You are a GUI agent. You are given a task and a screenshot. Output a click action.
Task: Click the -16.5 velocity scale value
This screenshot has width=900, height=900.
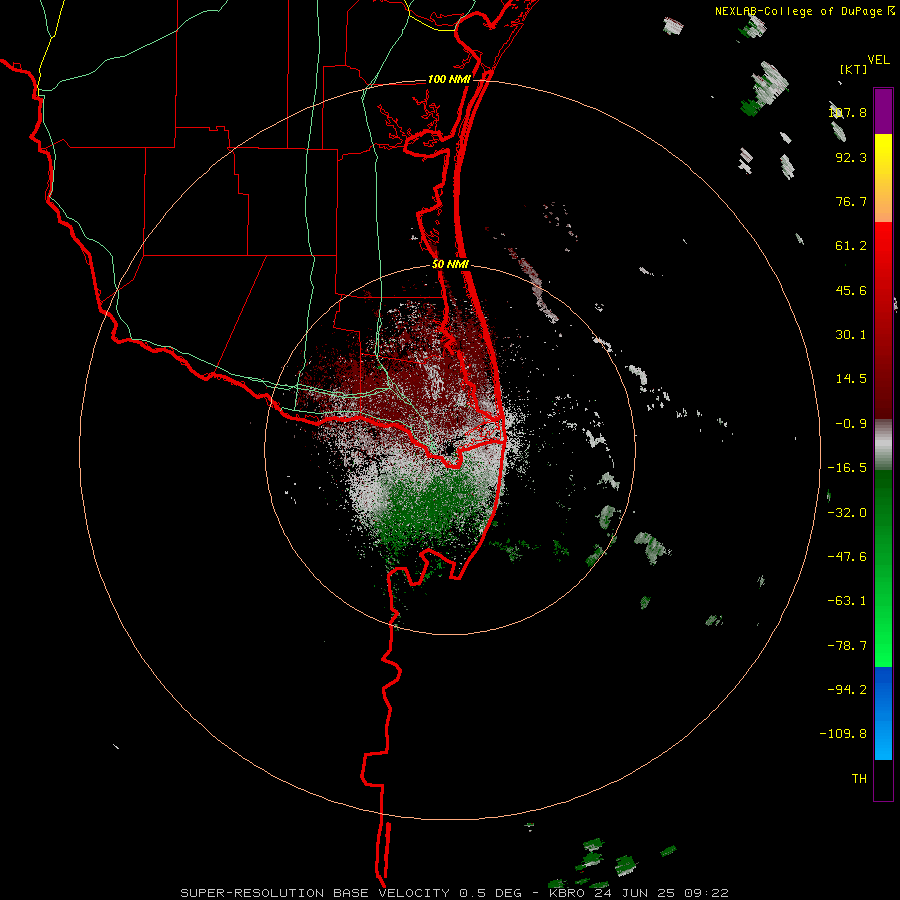[x=847, y=468]
